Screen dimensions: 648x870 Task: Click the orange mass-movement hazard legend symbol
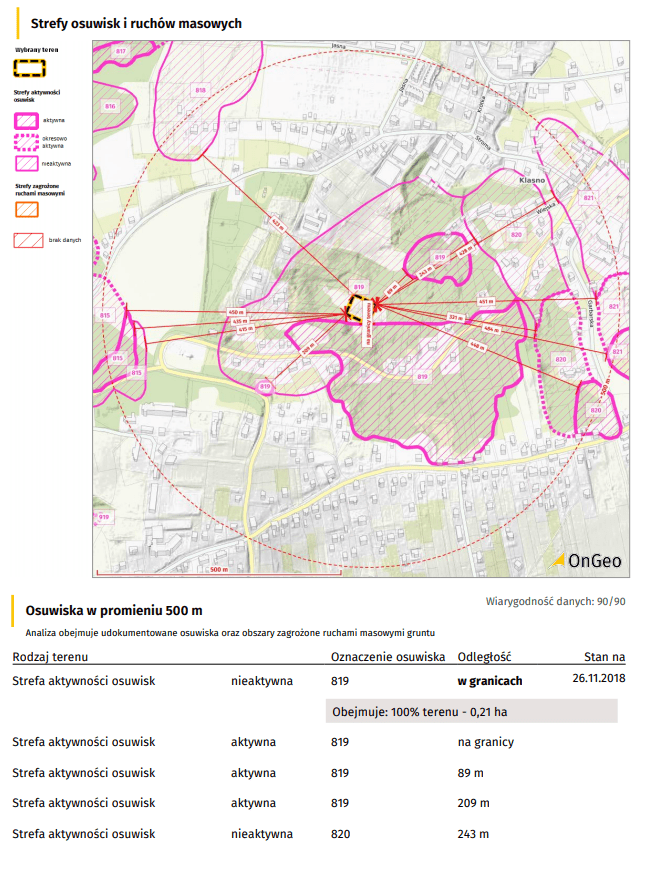[28, 209]
